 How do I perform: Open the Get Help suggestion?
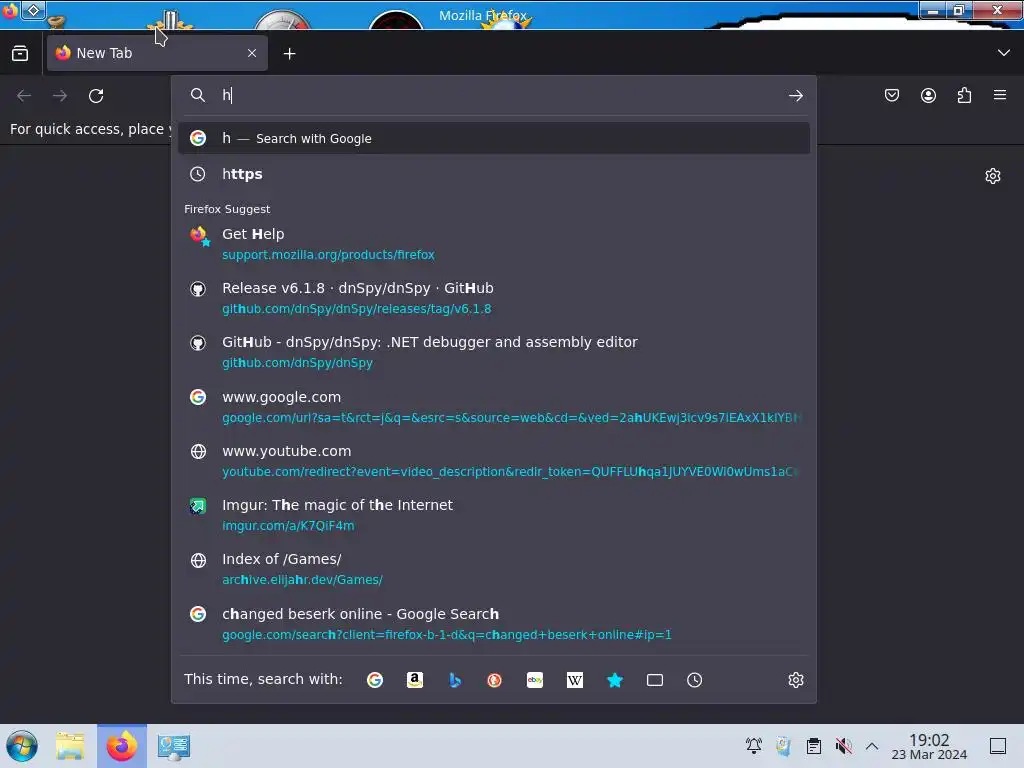494,244
